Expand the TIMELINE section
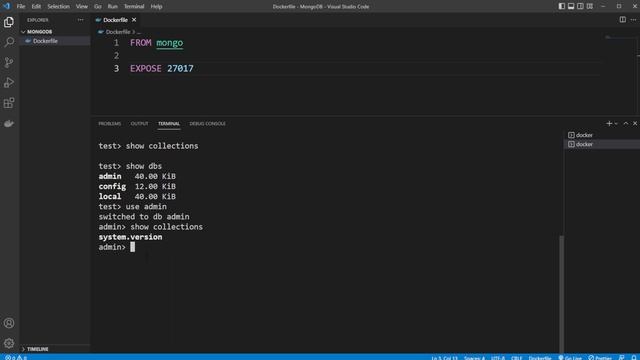The image size is (640, 360). point(55,349)
